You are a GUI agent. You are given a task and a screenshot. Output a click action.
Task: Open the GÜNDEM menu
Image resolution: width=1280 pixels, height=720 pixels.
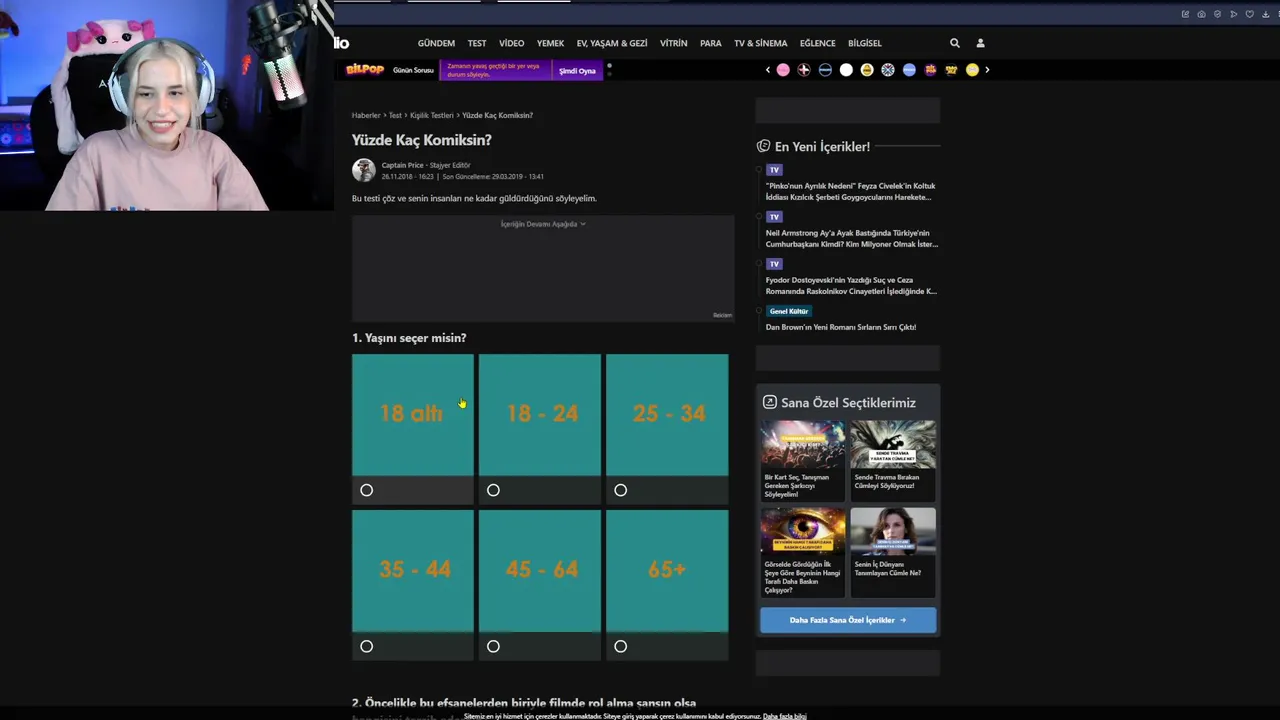[x=436, y=43]
